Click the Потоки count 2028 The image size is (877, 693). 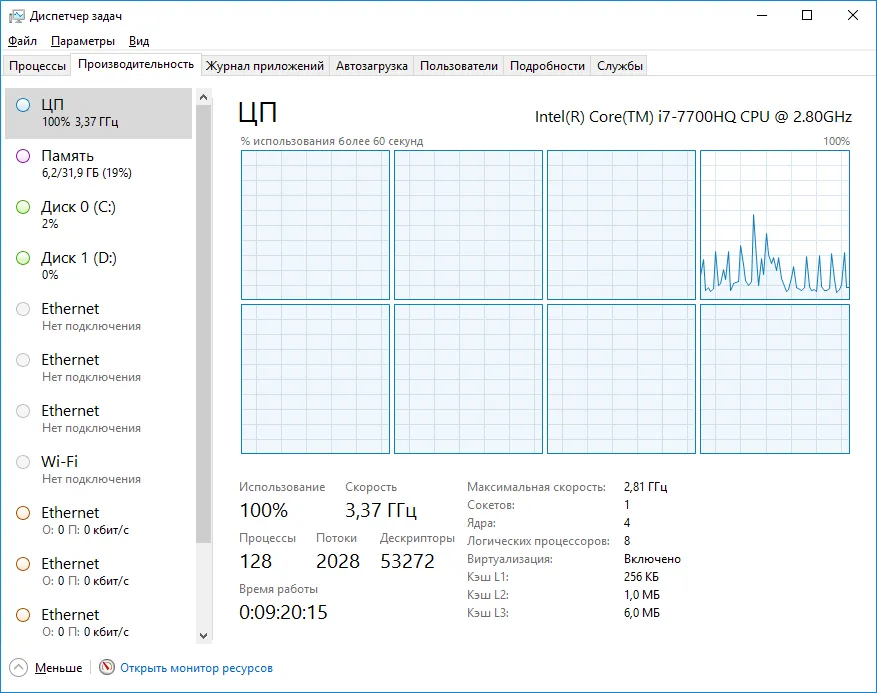(x=338, y=561)
